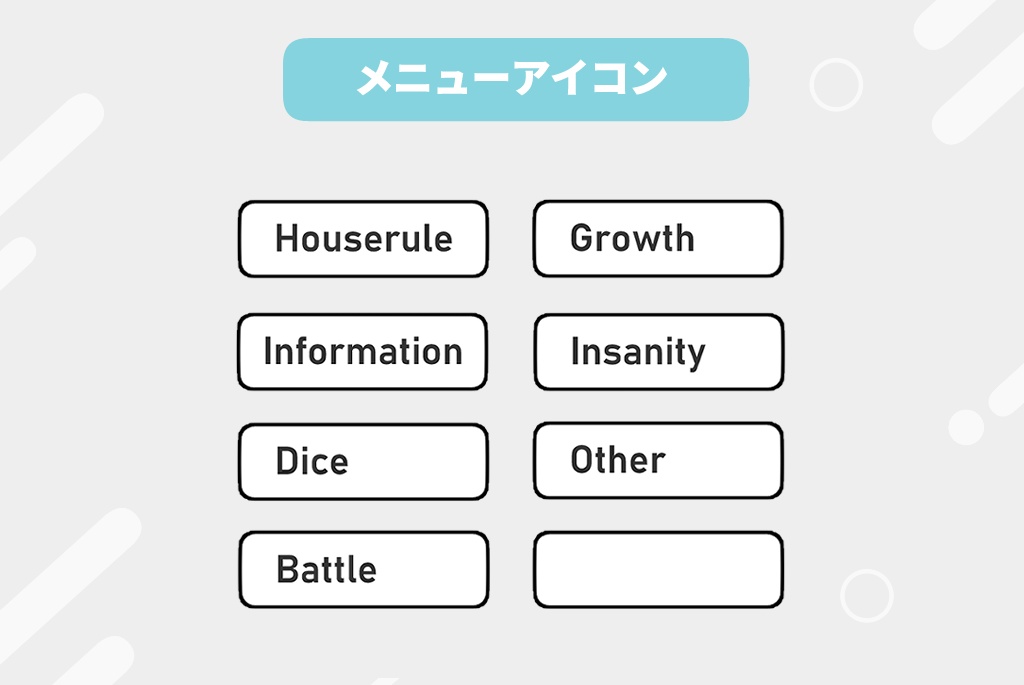This screenshot has width=1024, height=685.
Task: Choose the Other menu button
Action: pos(658,460)
